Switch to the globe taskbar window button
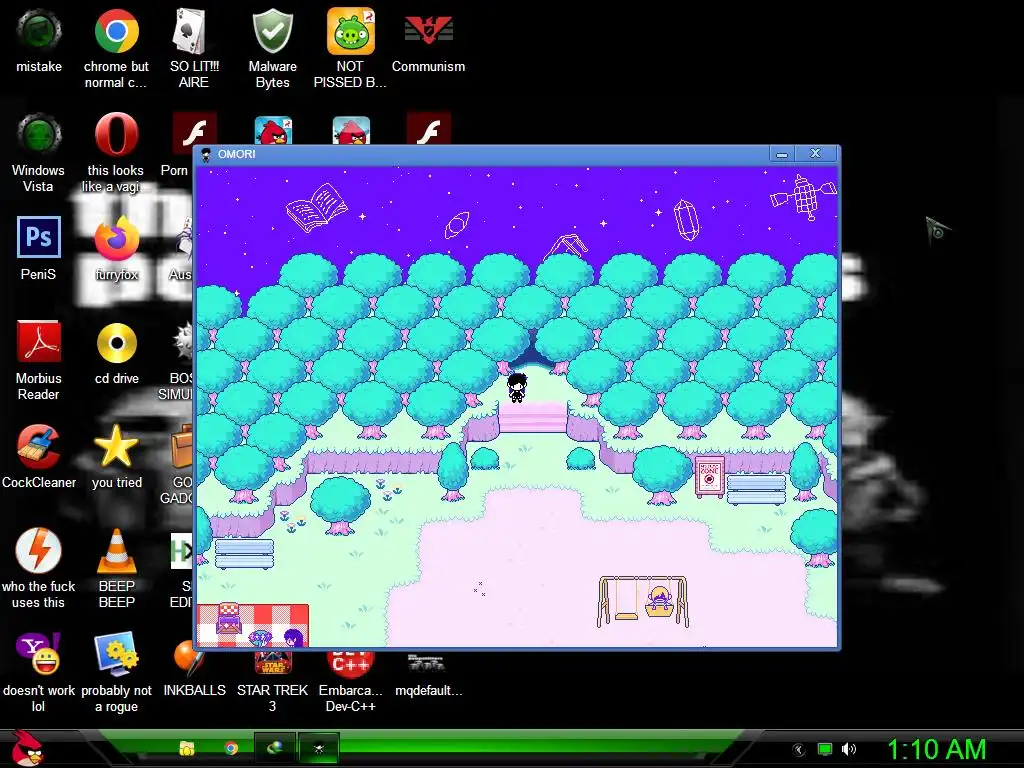The image size is (1024, 768). tap(274, 748)
